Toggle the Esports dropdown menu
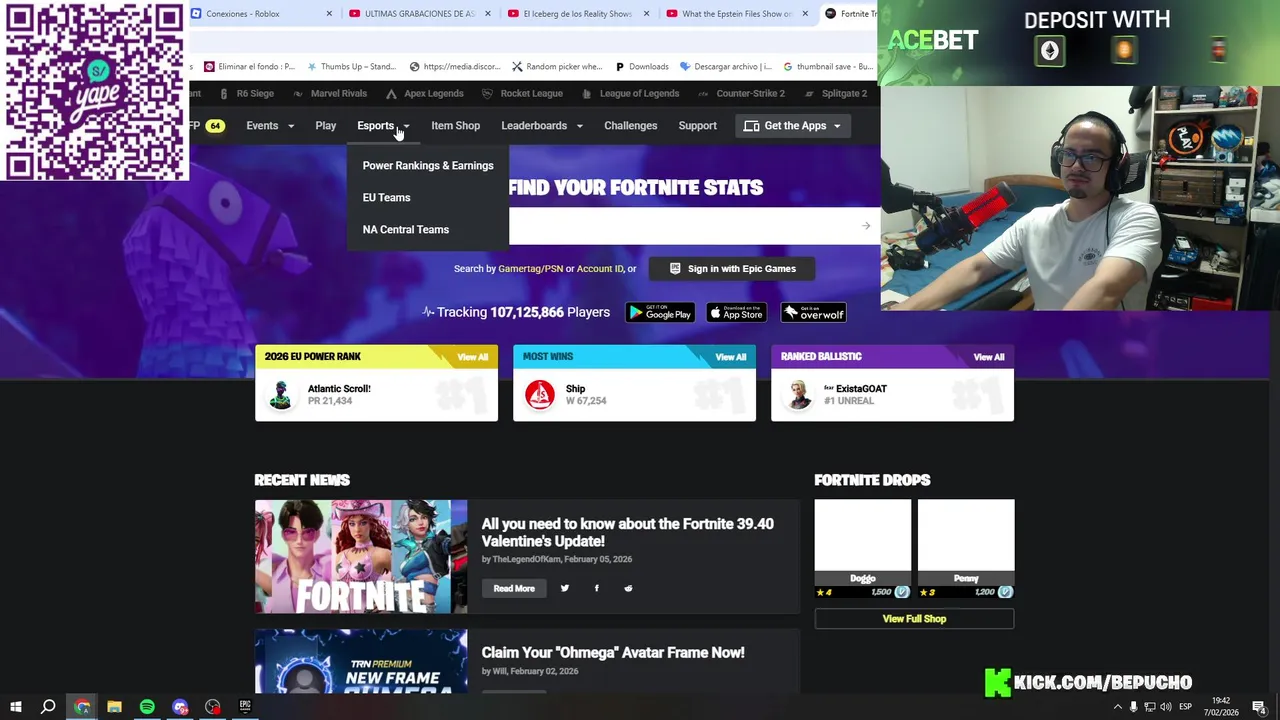This screenshot has height=720, width=1280. pos(383,126)
